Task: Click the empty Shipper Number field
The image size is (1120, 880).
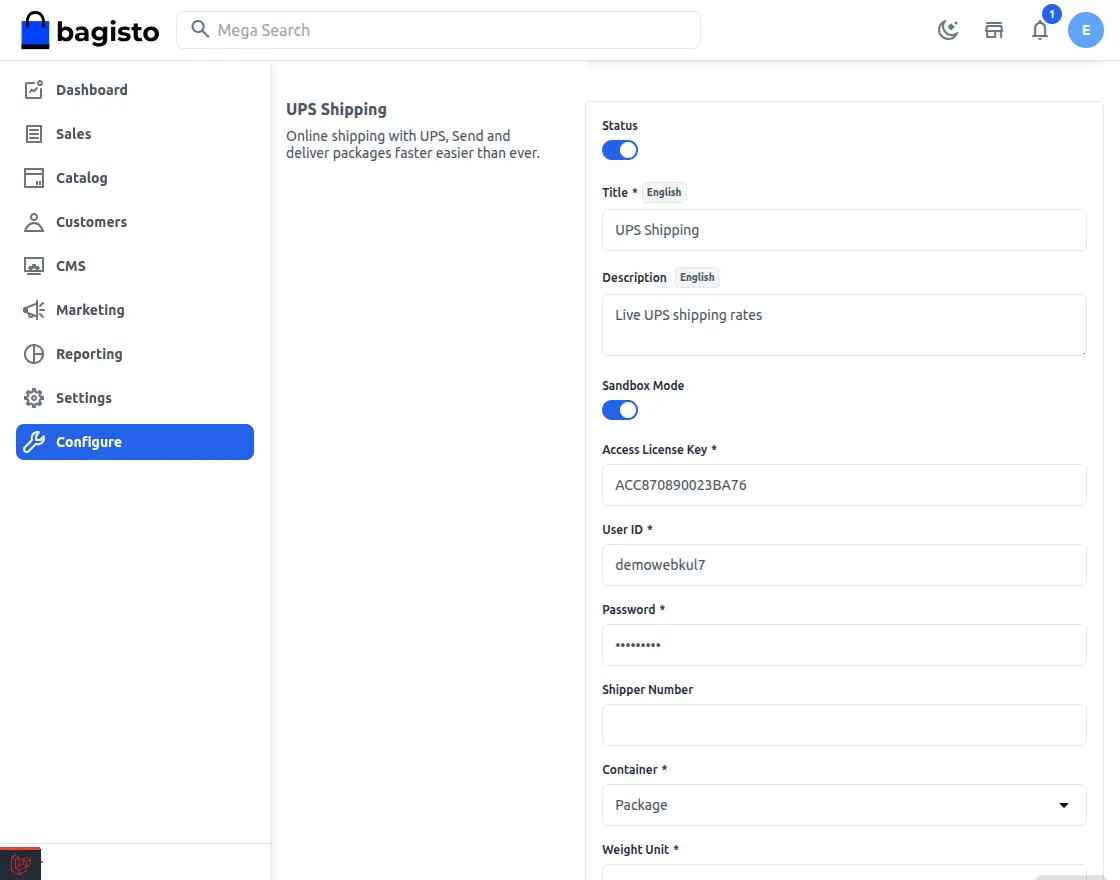Action: [844, 725]
